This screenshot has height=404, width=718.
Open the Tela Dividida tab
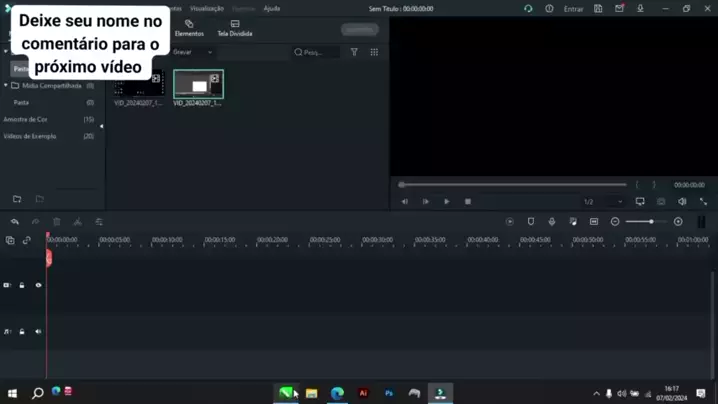pos(234,28)
